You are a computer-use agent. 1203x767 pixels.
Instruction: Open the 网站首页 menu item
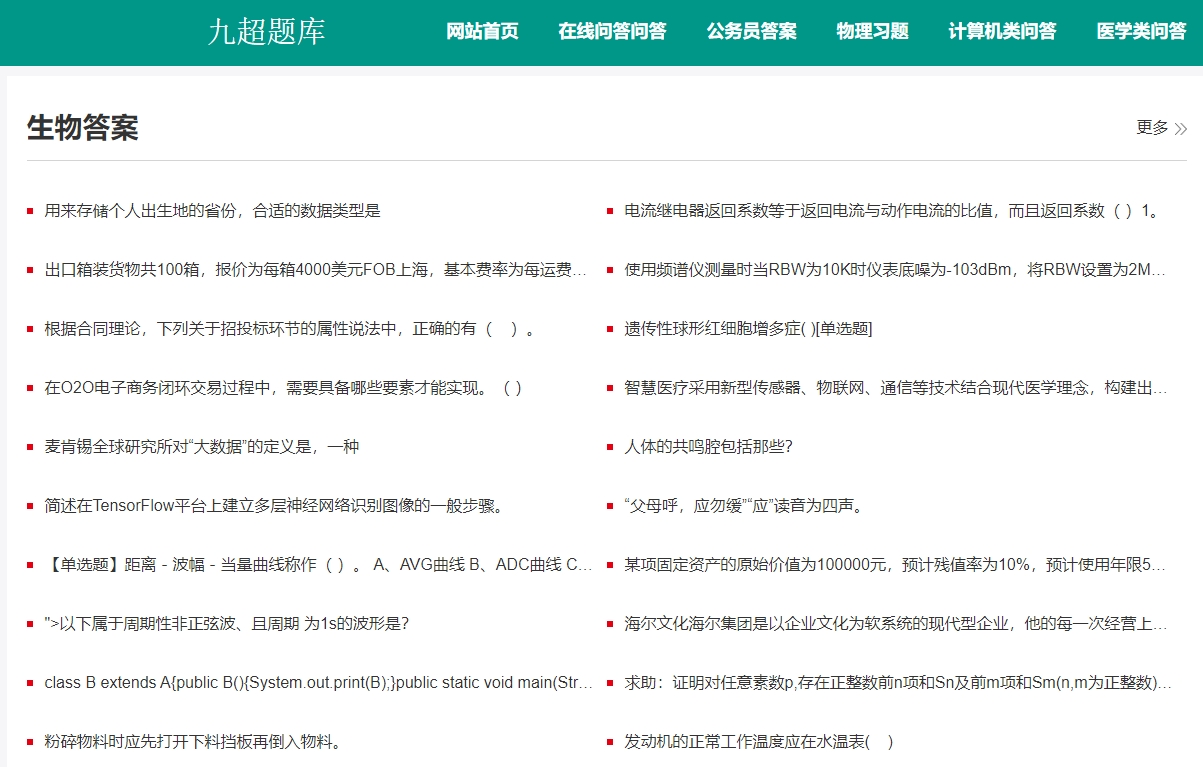click(482, 31)
